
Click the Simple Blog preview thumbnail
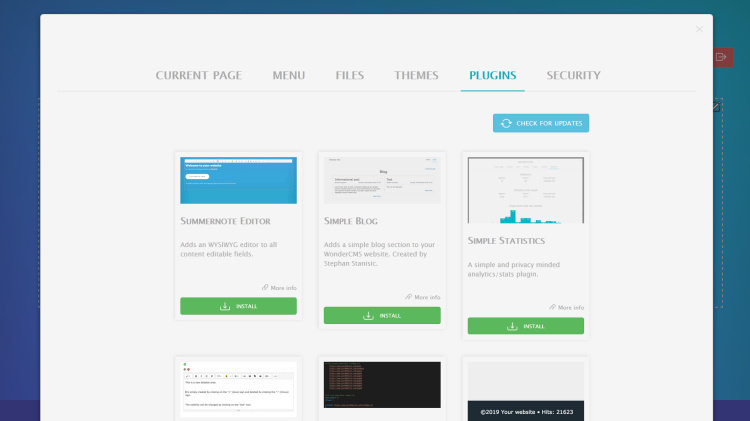pos(382,180)
